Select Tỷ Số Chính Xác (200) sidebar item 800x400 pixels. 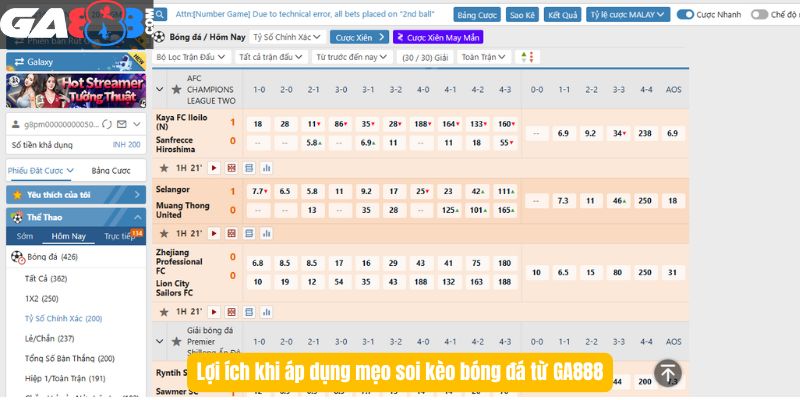[63, 318]
